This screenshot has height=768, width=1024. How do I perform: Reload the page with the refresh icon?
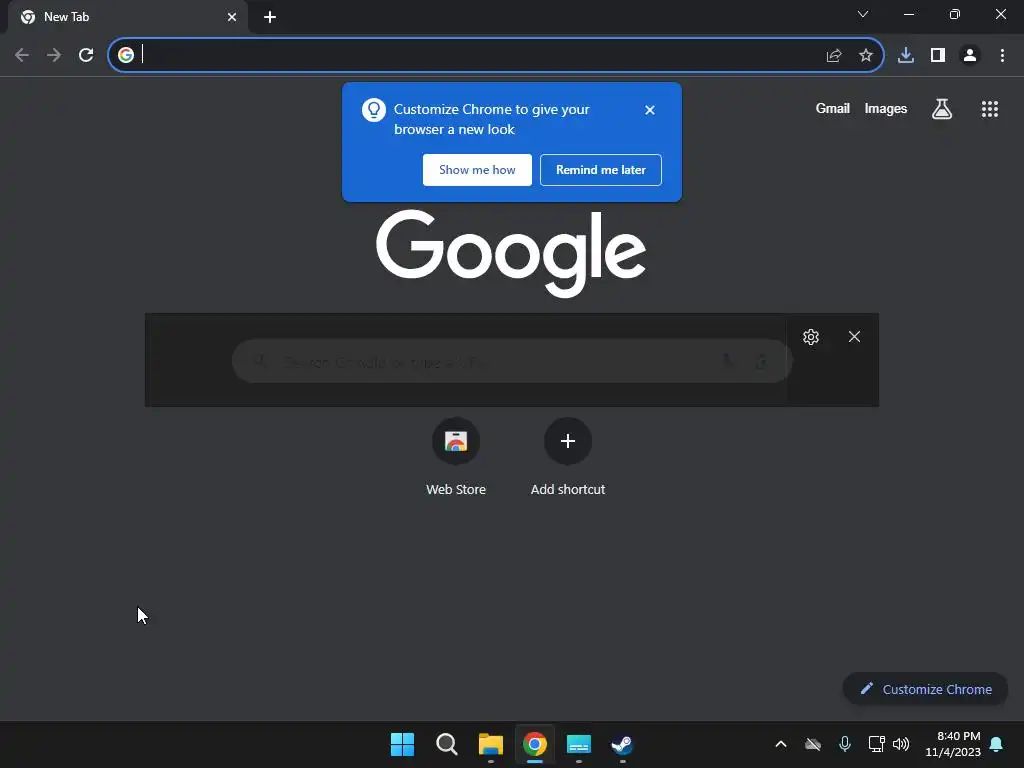(x=86, y=56)
